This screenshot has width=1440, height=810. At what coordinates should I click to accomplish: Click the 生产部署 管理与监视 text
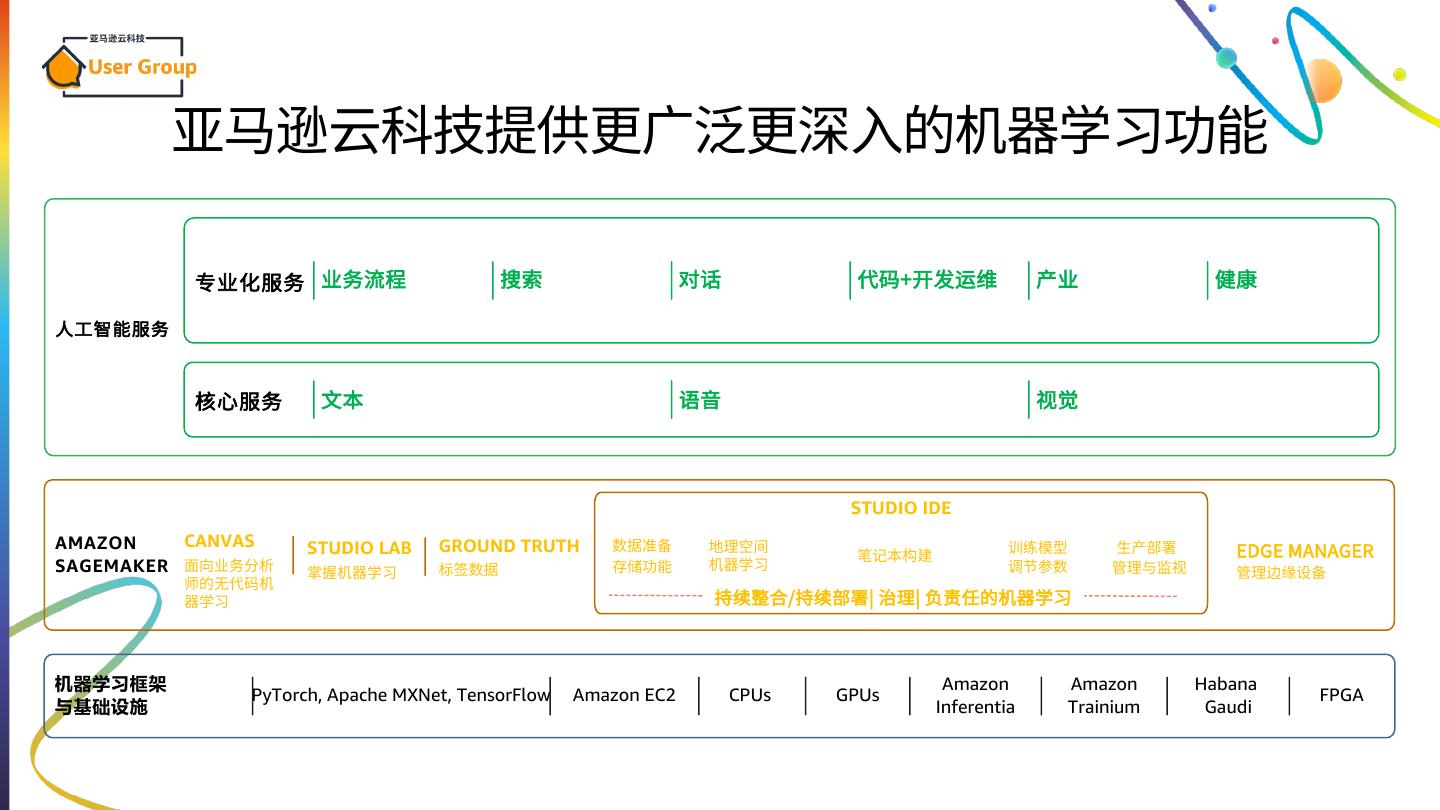pyautogui.click(x=1149, y=557)
